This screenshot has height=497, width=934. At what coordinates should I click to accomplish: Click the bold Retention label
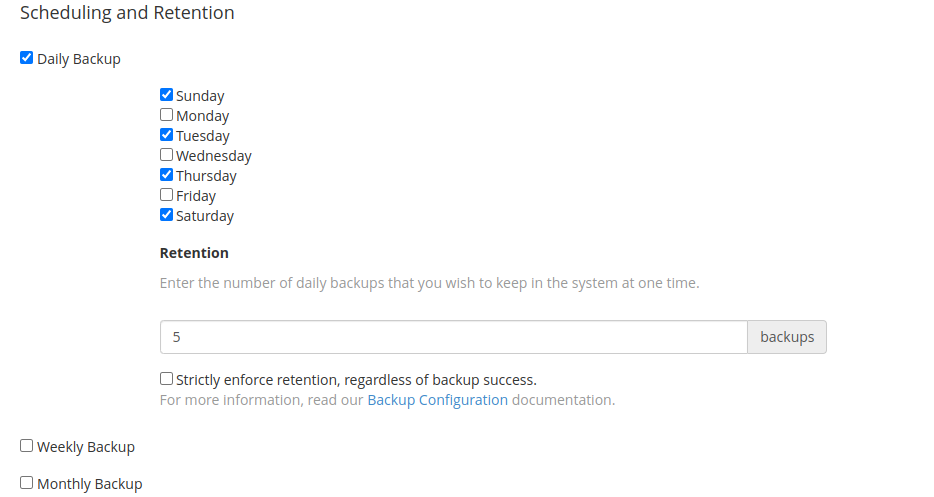click(194, 253)
